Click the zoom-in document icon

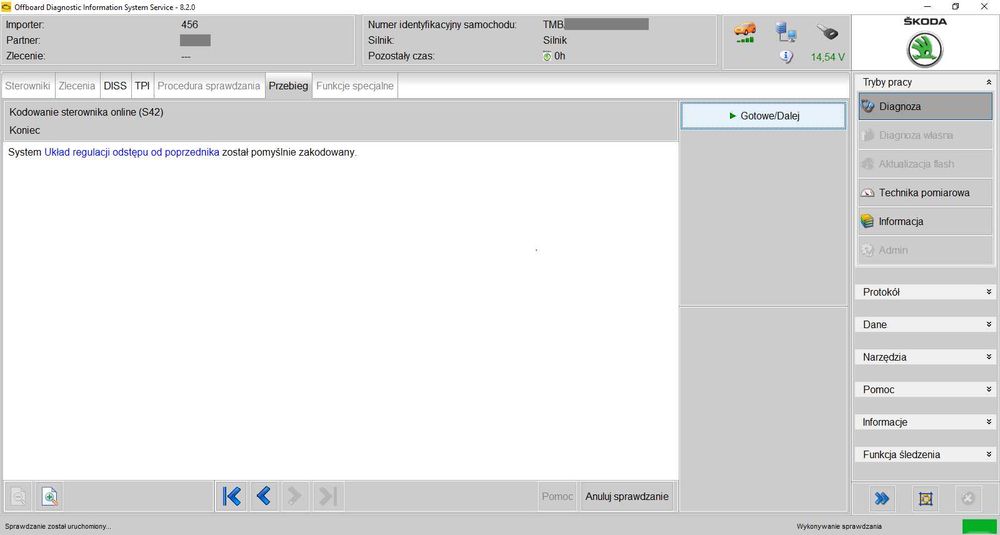pyautogui.click(x=50, y=496)
